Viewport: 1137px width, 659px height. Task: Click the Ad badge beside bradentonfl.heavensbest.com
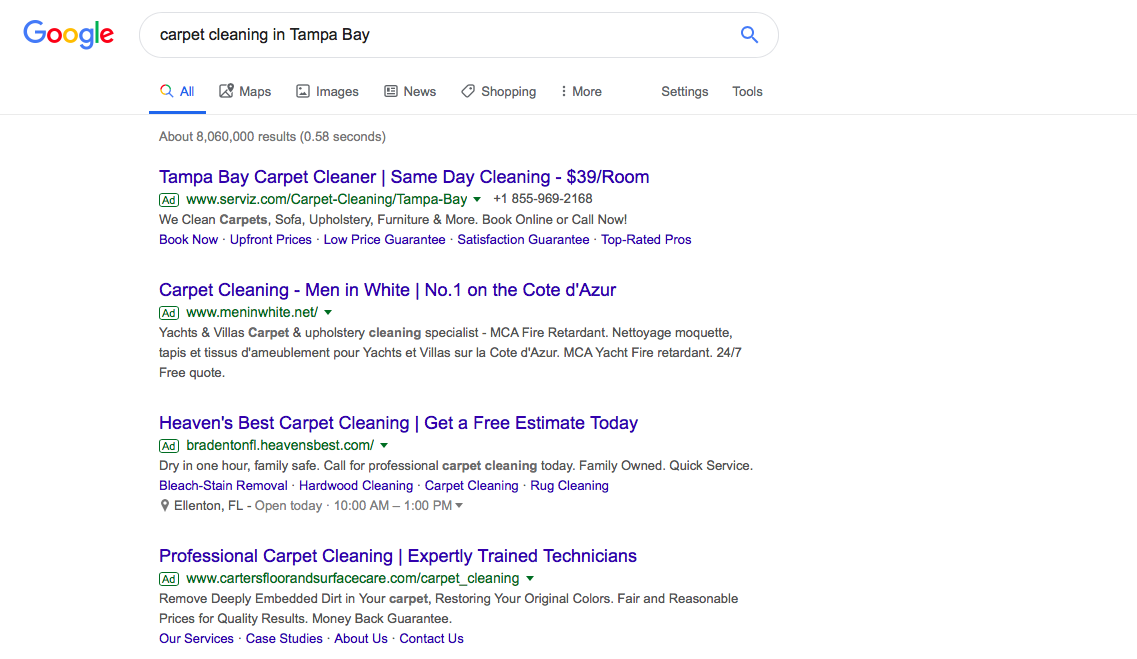169,446
